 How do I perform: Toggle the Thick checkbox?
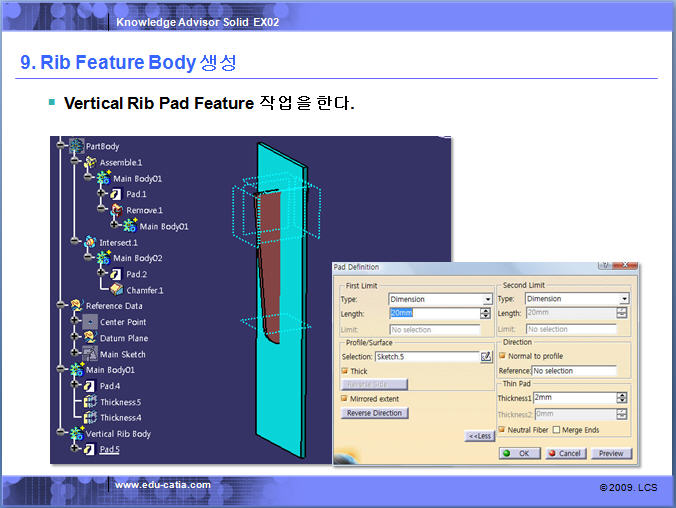[344, 371]
